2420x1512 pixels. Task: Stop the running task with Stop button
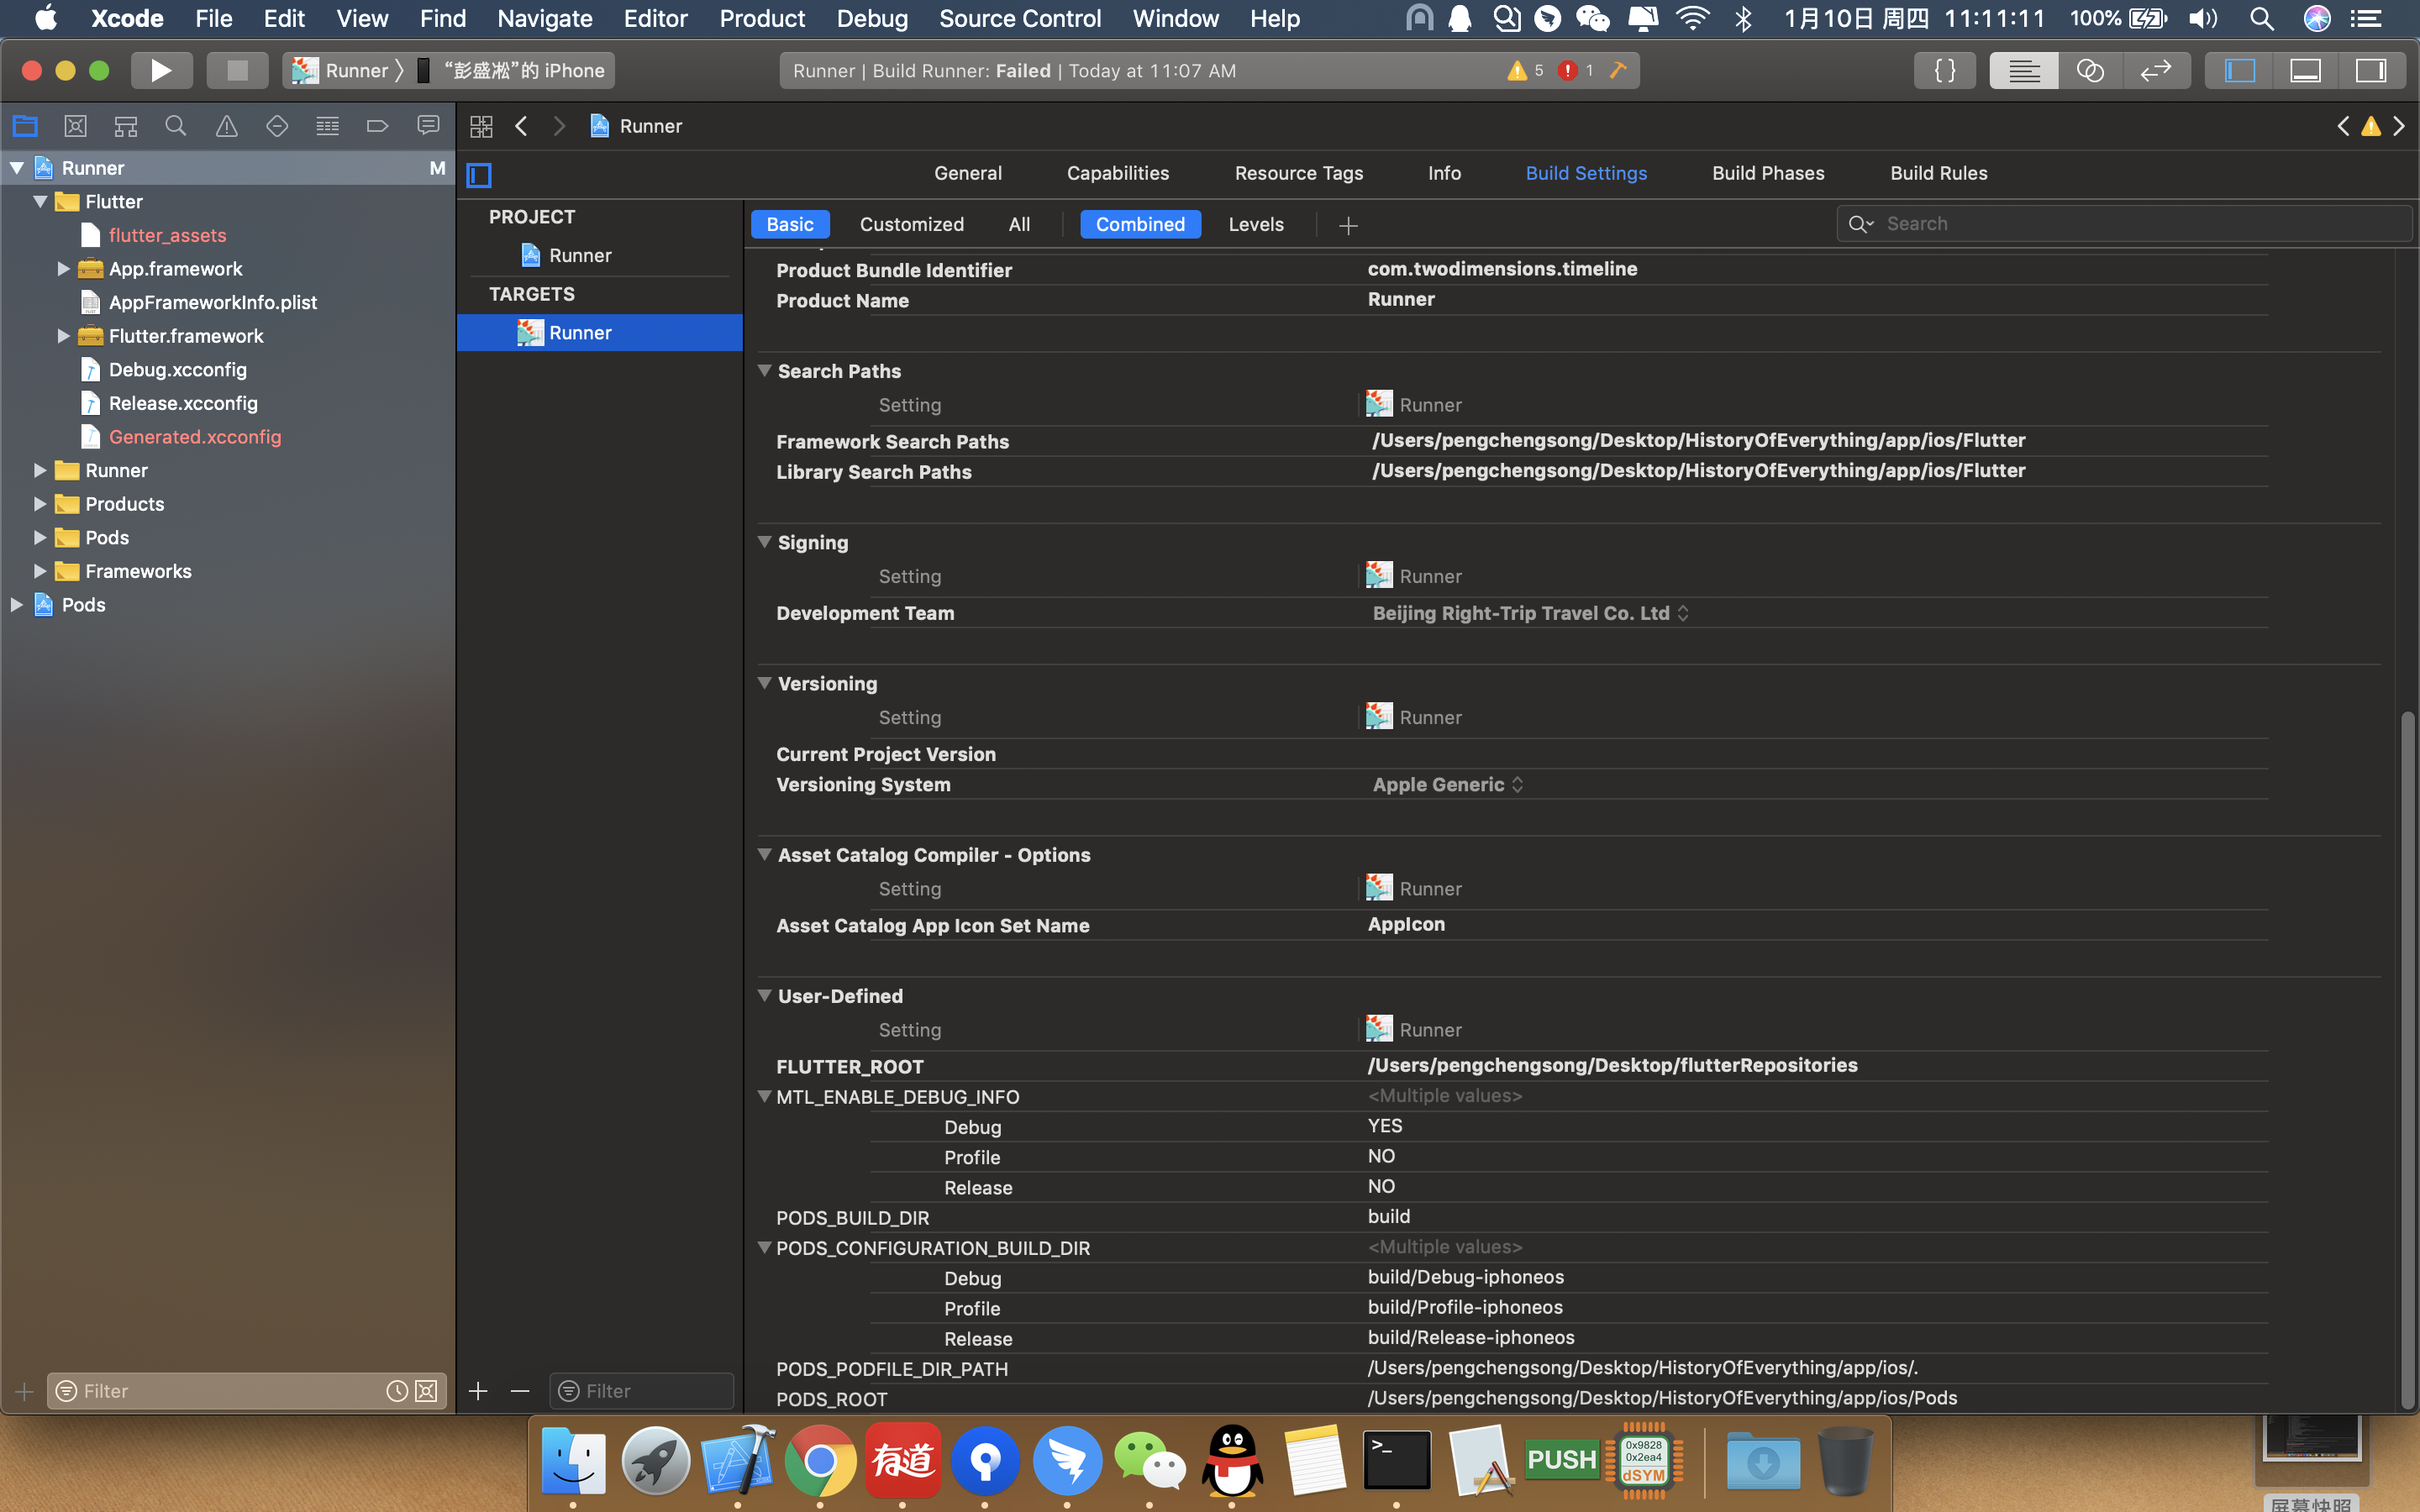pyautogui.click(x=237, y=71)
